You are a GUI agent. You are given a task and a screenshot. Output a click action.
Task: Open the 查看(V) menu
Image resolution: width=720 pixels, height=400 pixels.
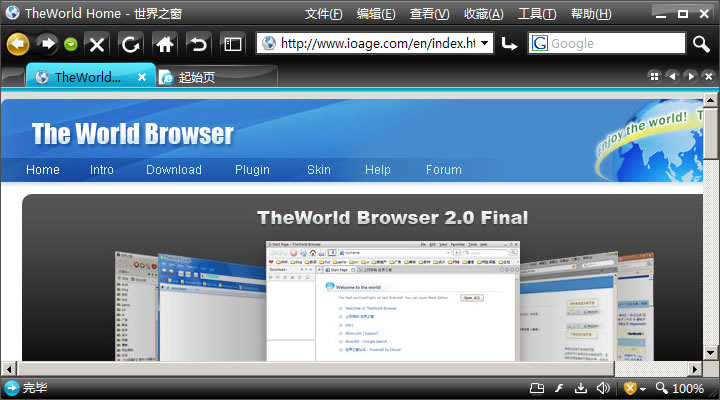(x=429, y=14)
